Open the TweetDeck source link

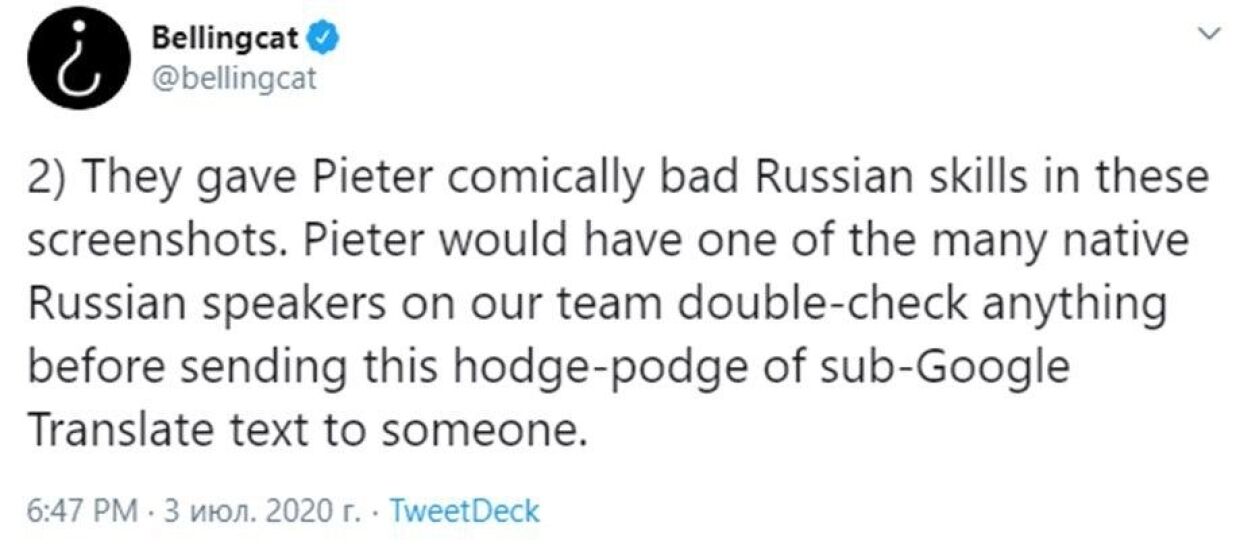point(463,513)
